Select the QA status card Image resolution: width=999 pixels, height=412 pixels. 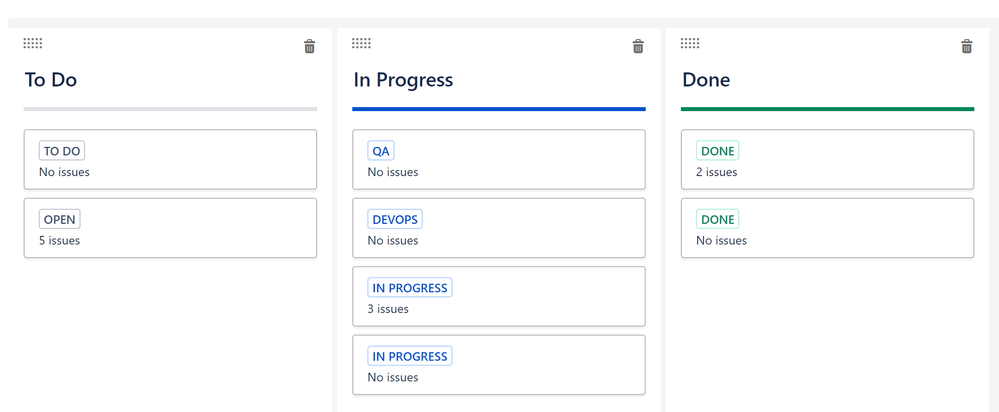tap(499, 159)
